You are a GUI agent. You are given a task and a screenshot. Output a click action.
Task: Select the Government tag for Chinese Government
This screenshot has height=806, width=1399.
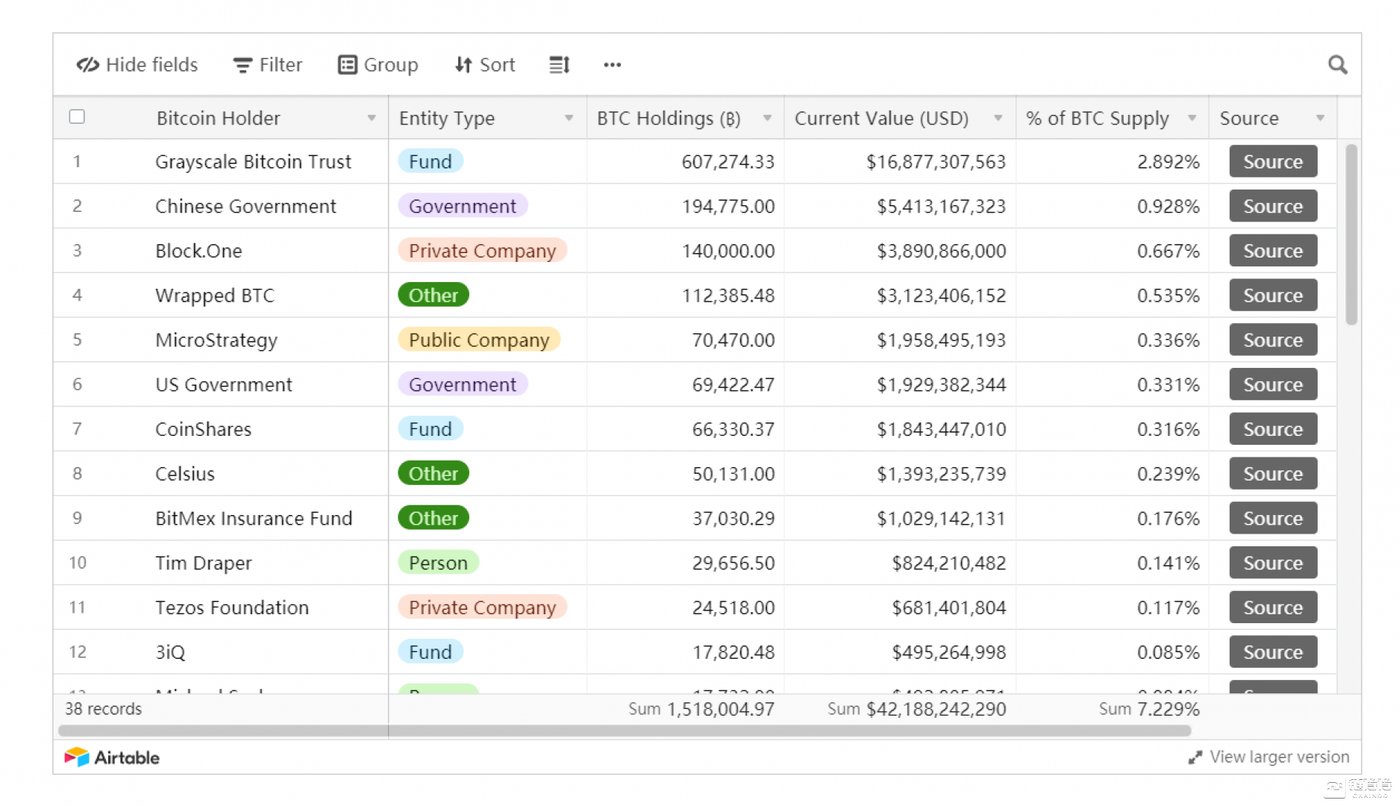tap(462, 207)
